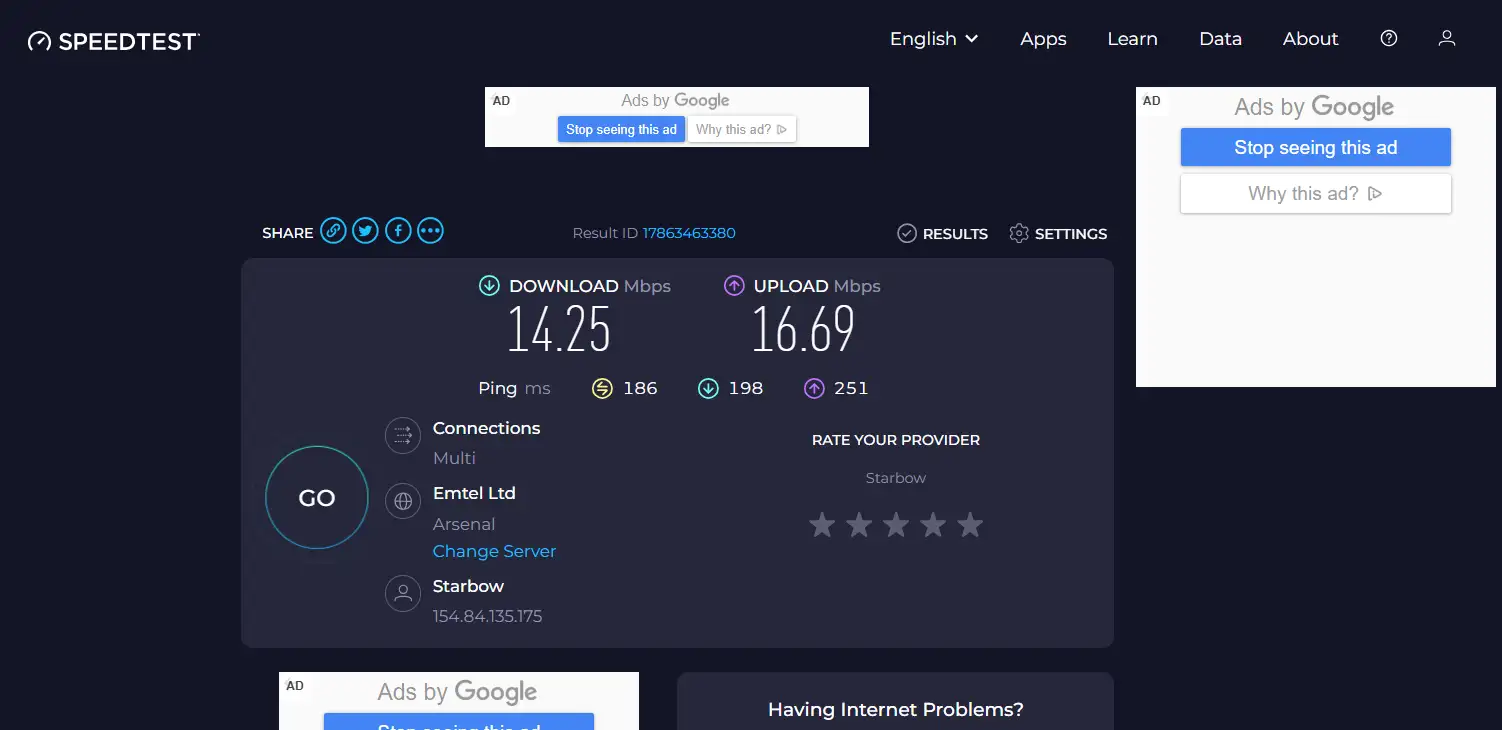Click the RESULTS label
The height and width of the screenshot is (730, 1502).
[955, 234]
